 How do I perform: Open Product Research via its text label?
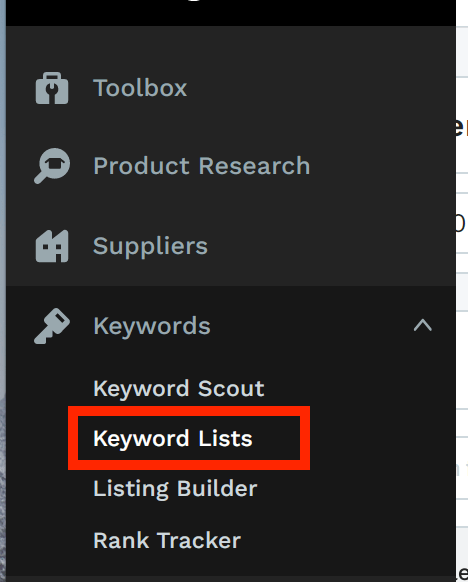tap(202, 166)
